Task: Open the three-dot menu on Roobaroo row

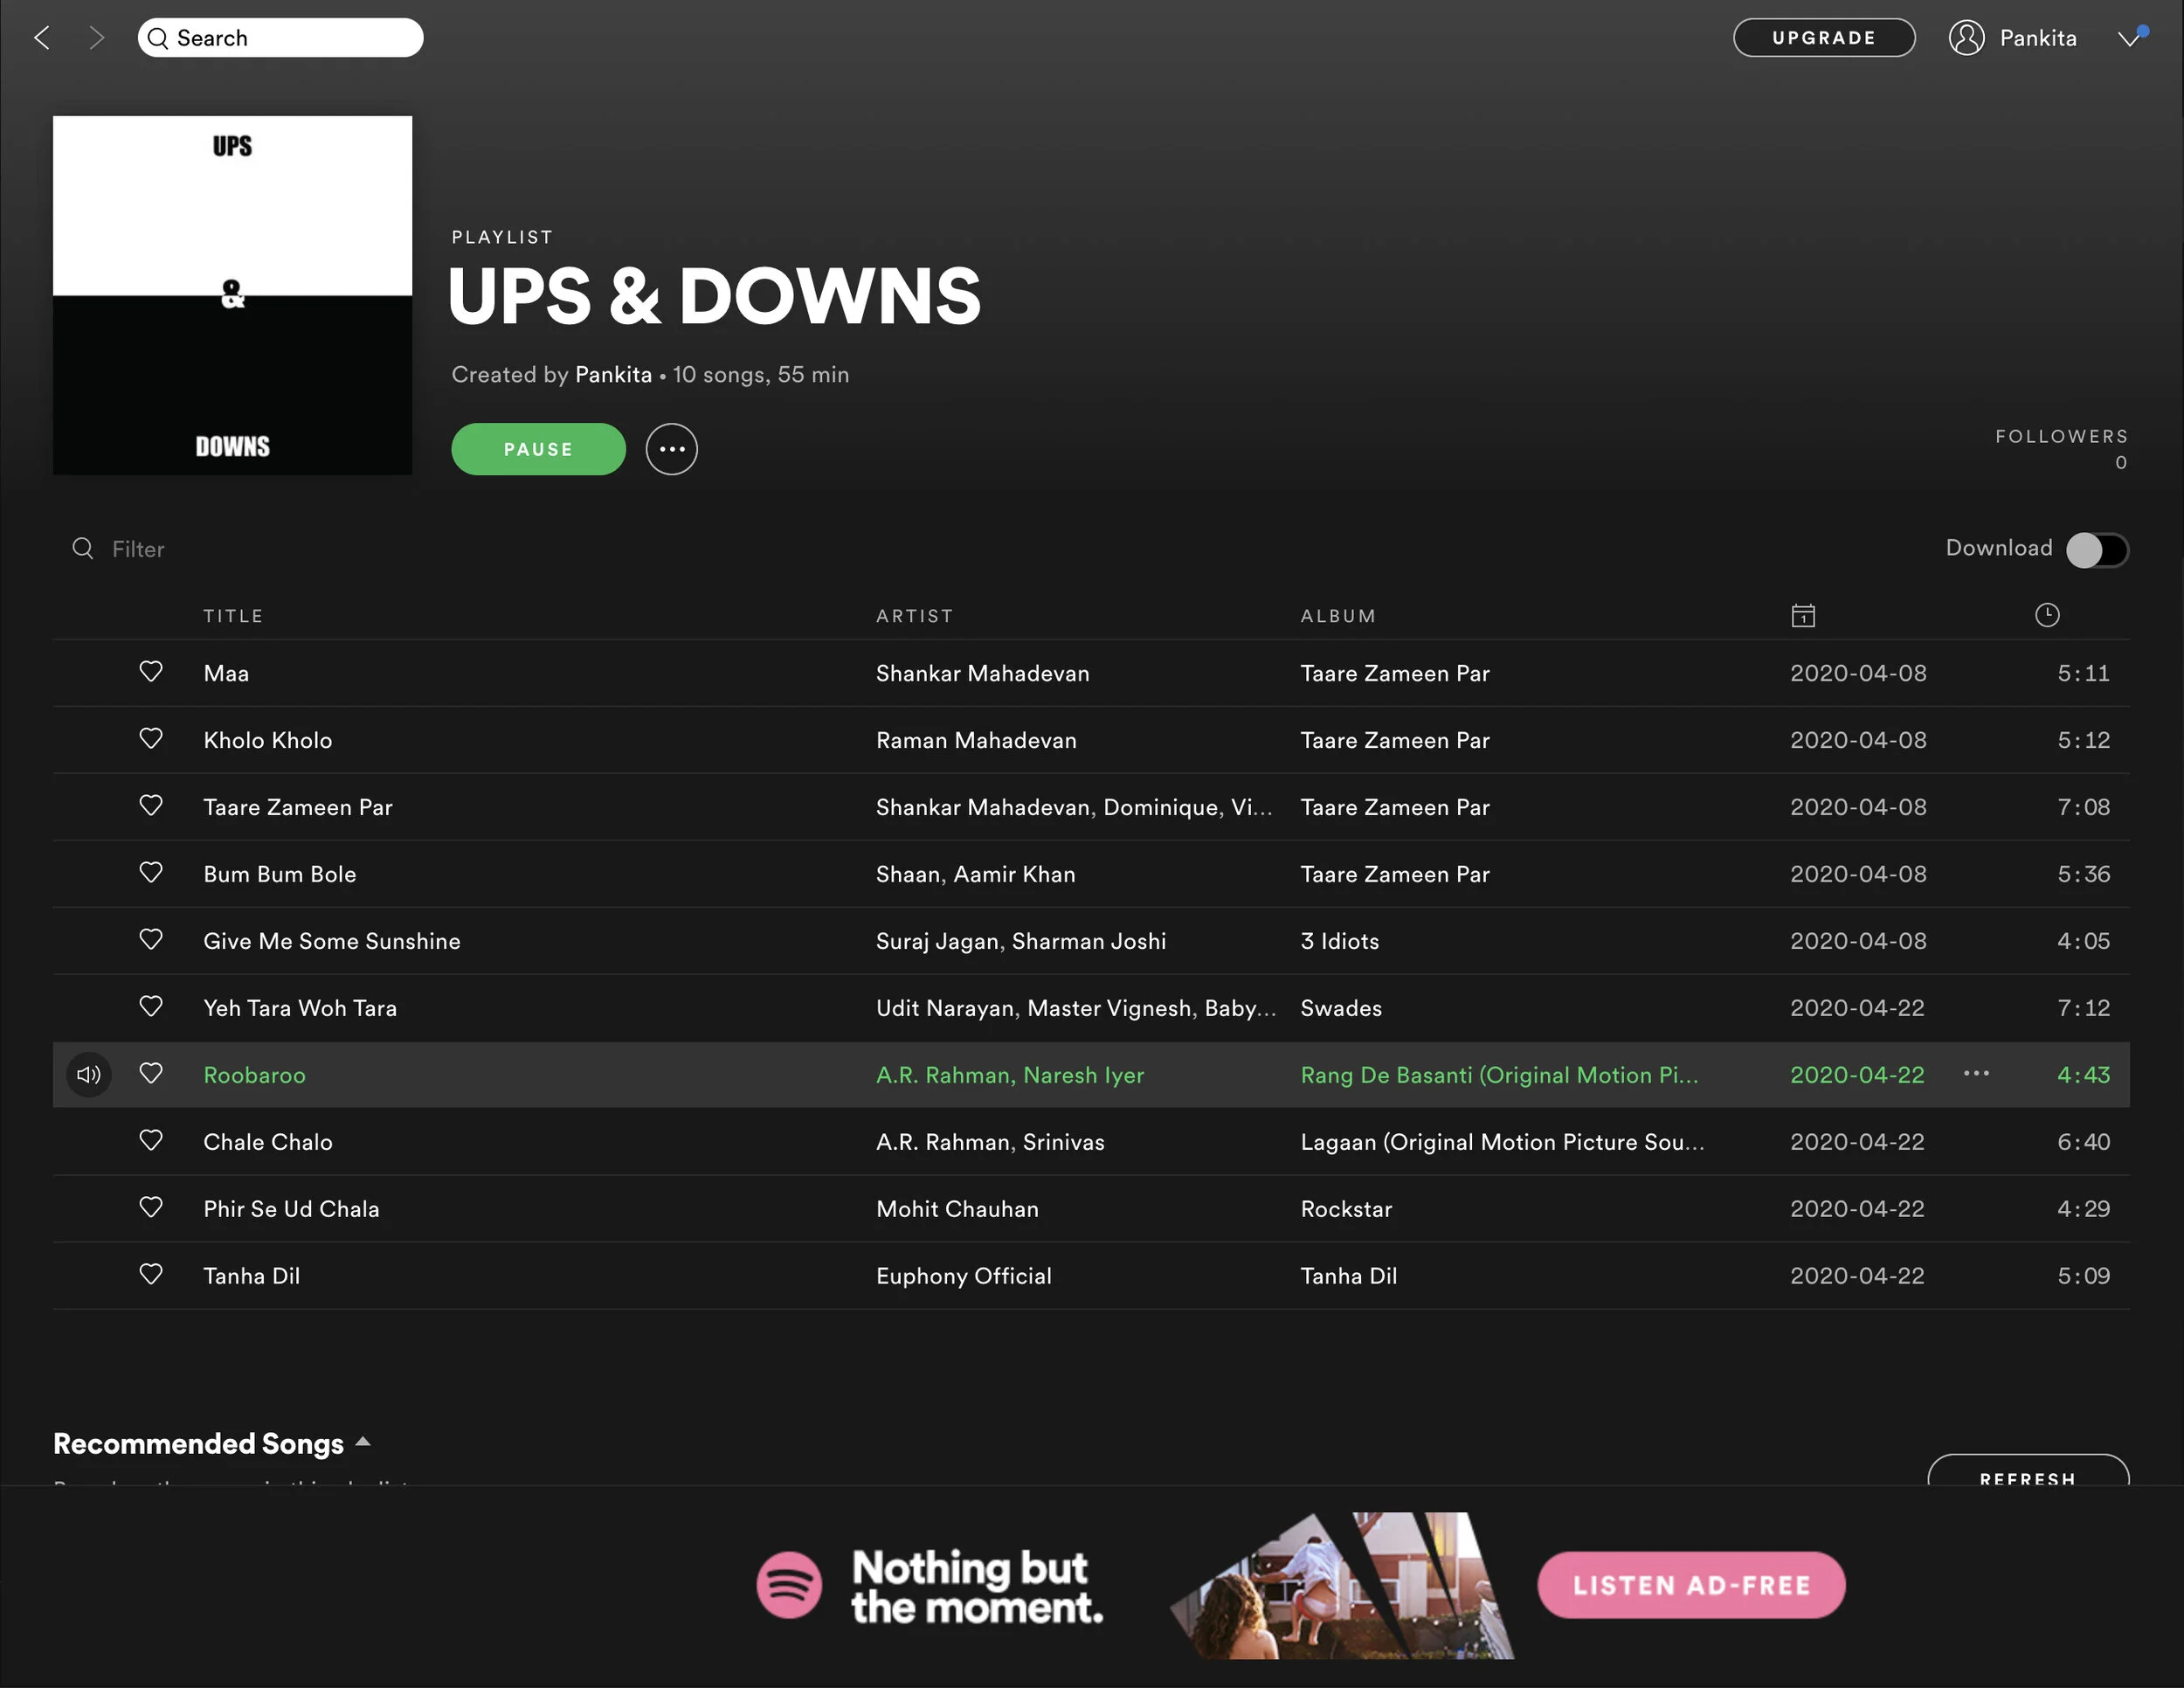Action: pyautogui.click(x=1976, y=1074)
